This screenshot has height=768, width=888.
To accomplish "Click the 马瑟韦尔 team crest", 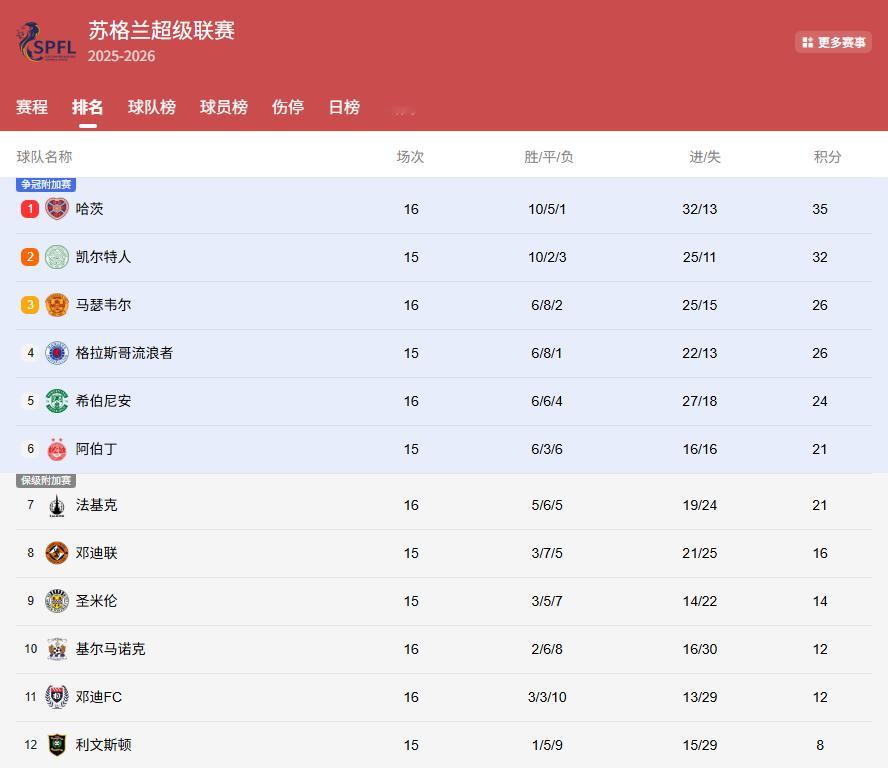I will (57, 305).
